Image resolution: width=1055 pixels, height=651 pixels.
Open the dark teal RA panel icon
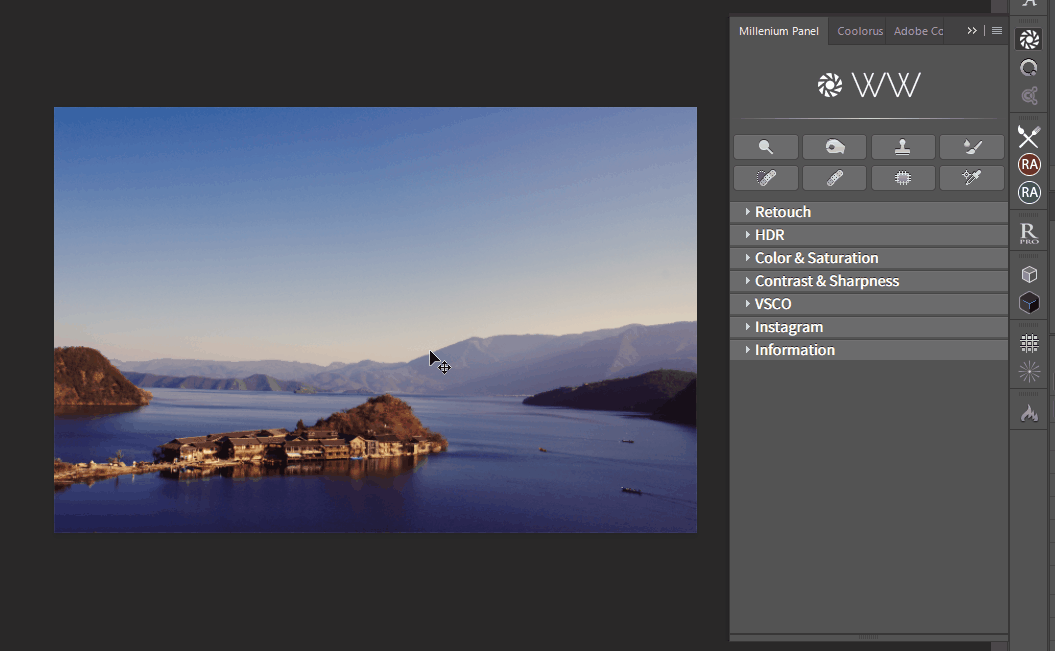(1029, 192)
